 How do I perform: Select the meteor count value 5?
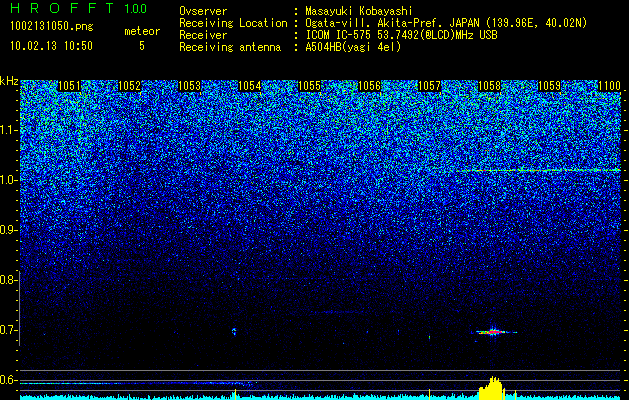pos(142,46)
